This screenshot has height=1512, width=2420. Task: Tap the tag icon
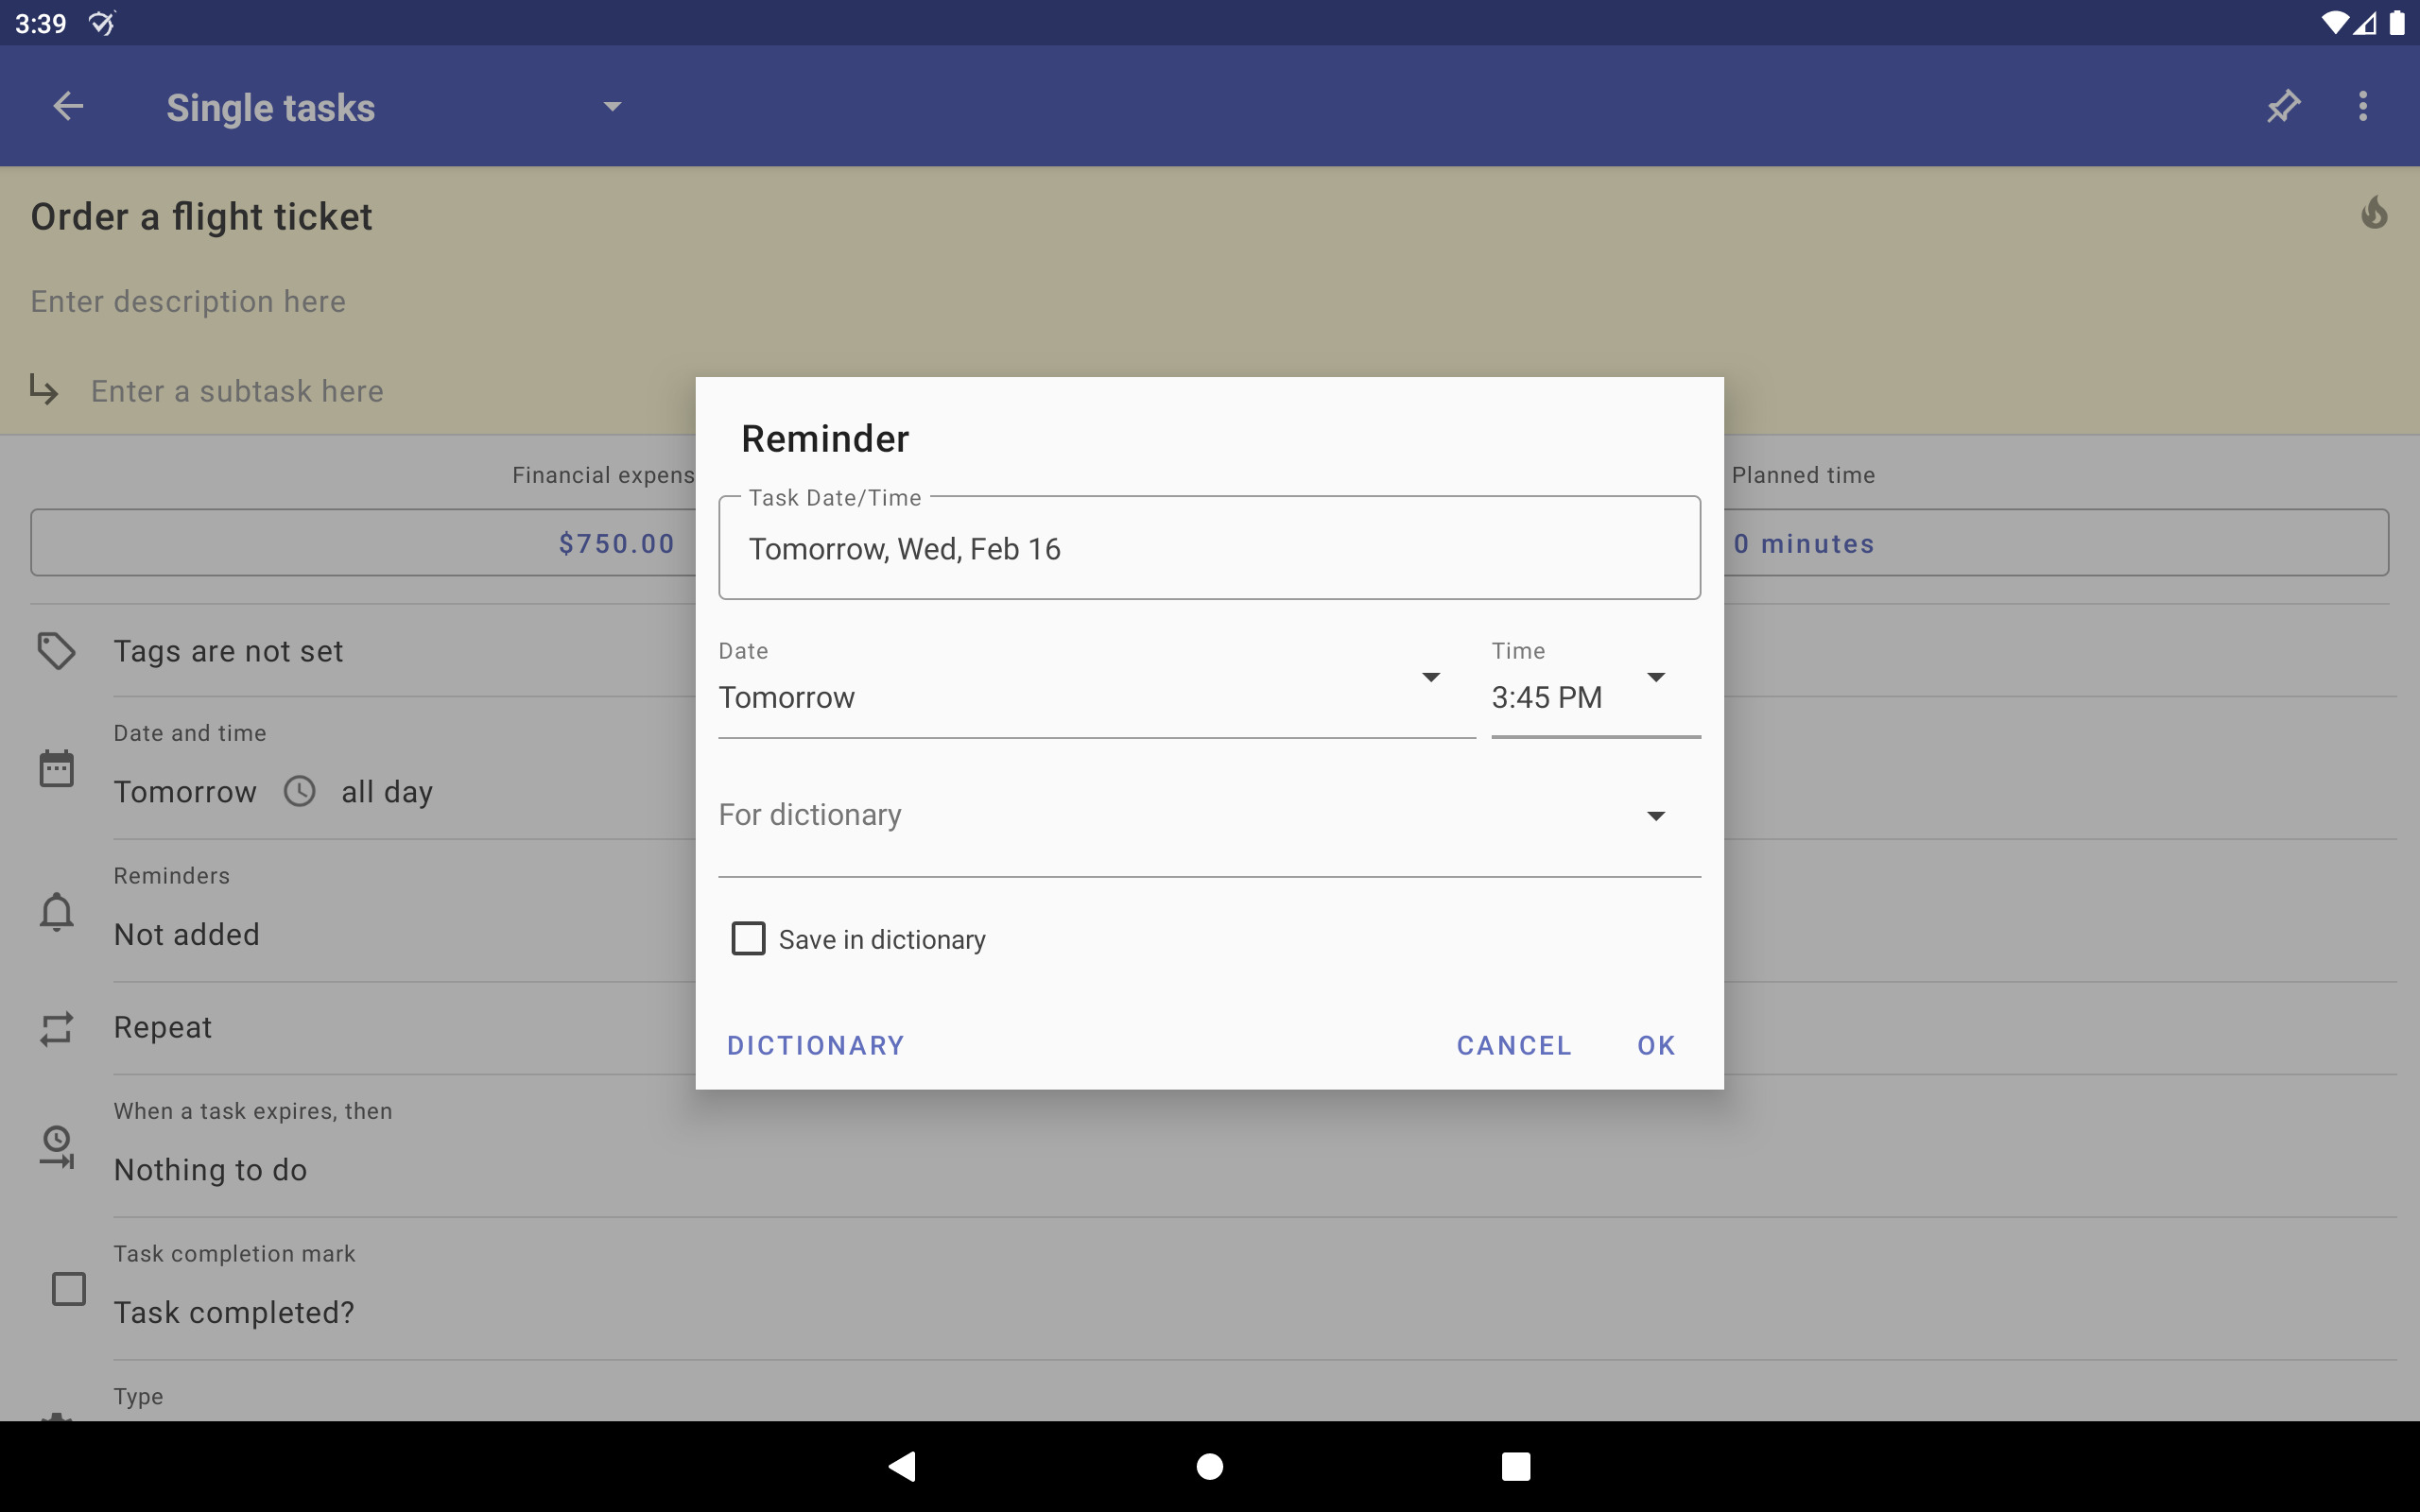(56, 651)
